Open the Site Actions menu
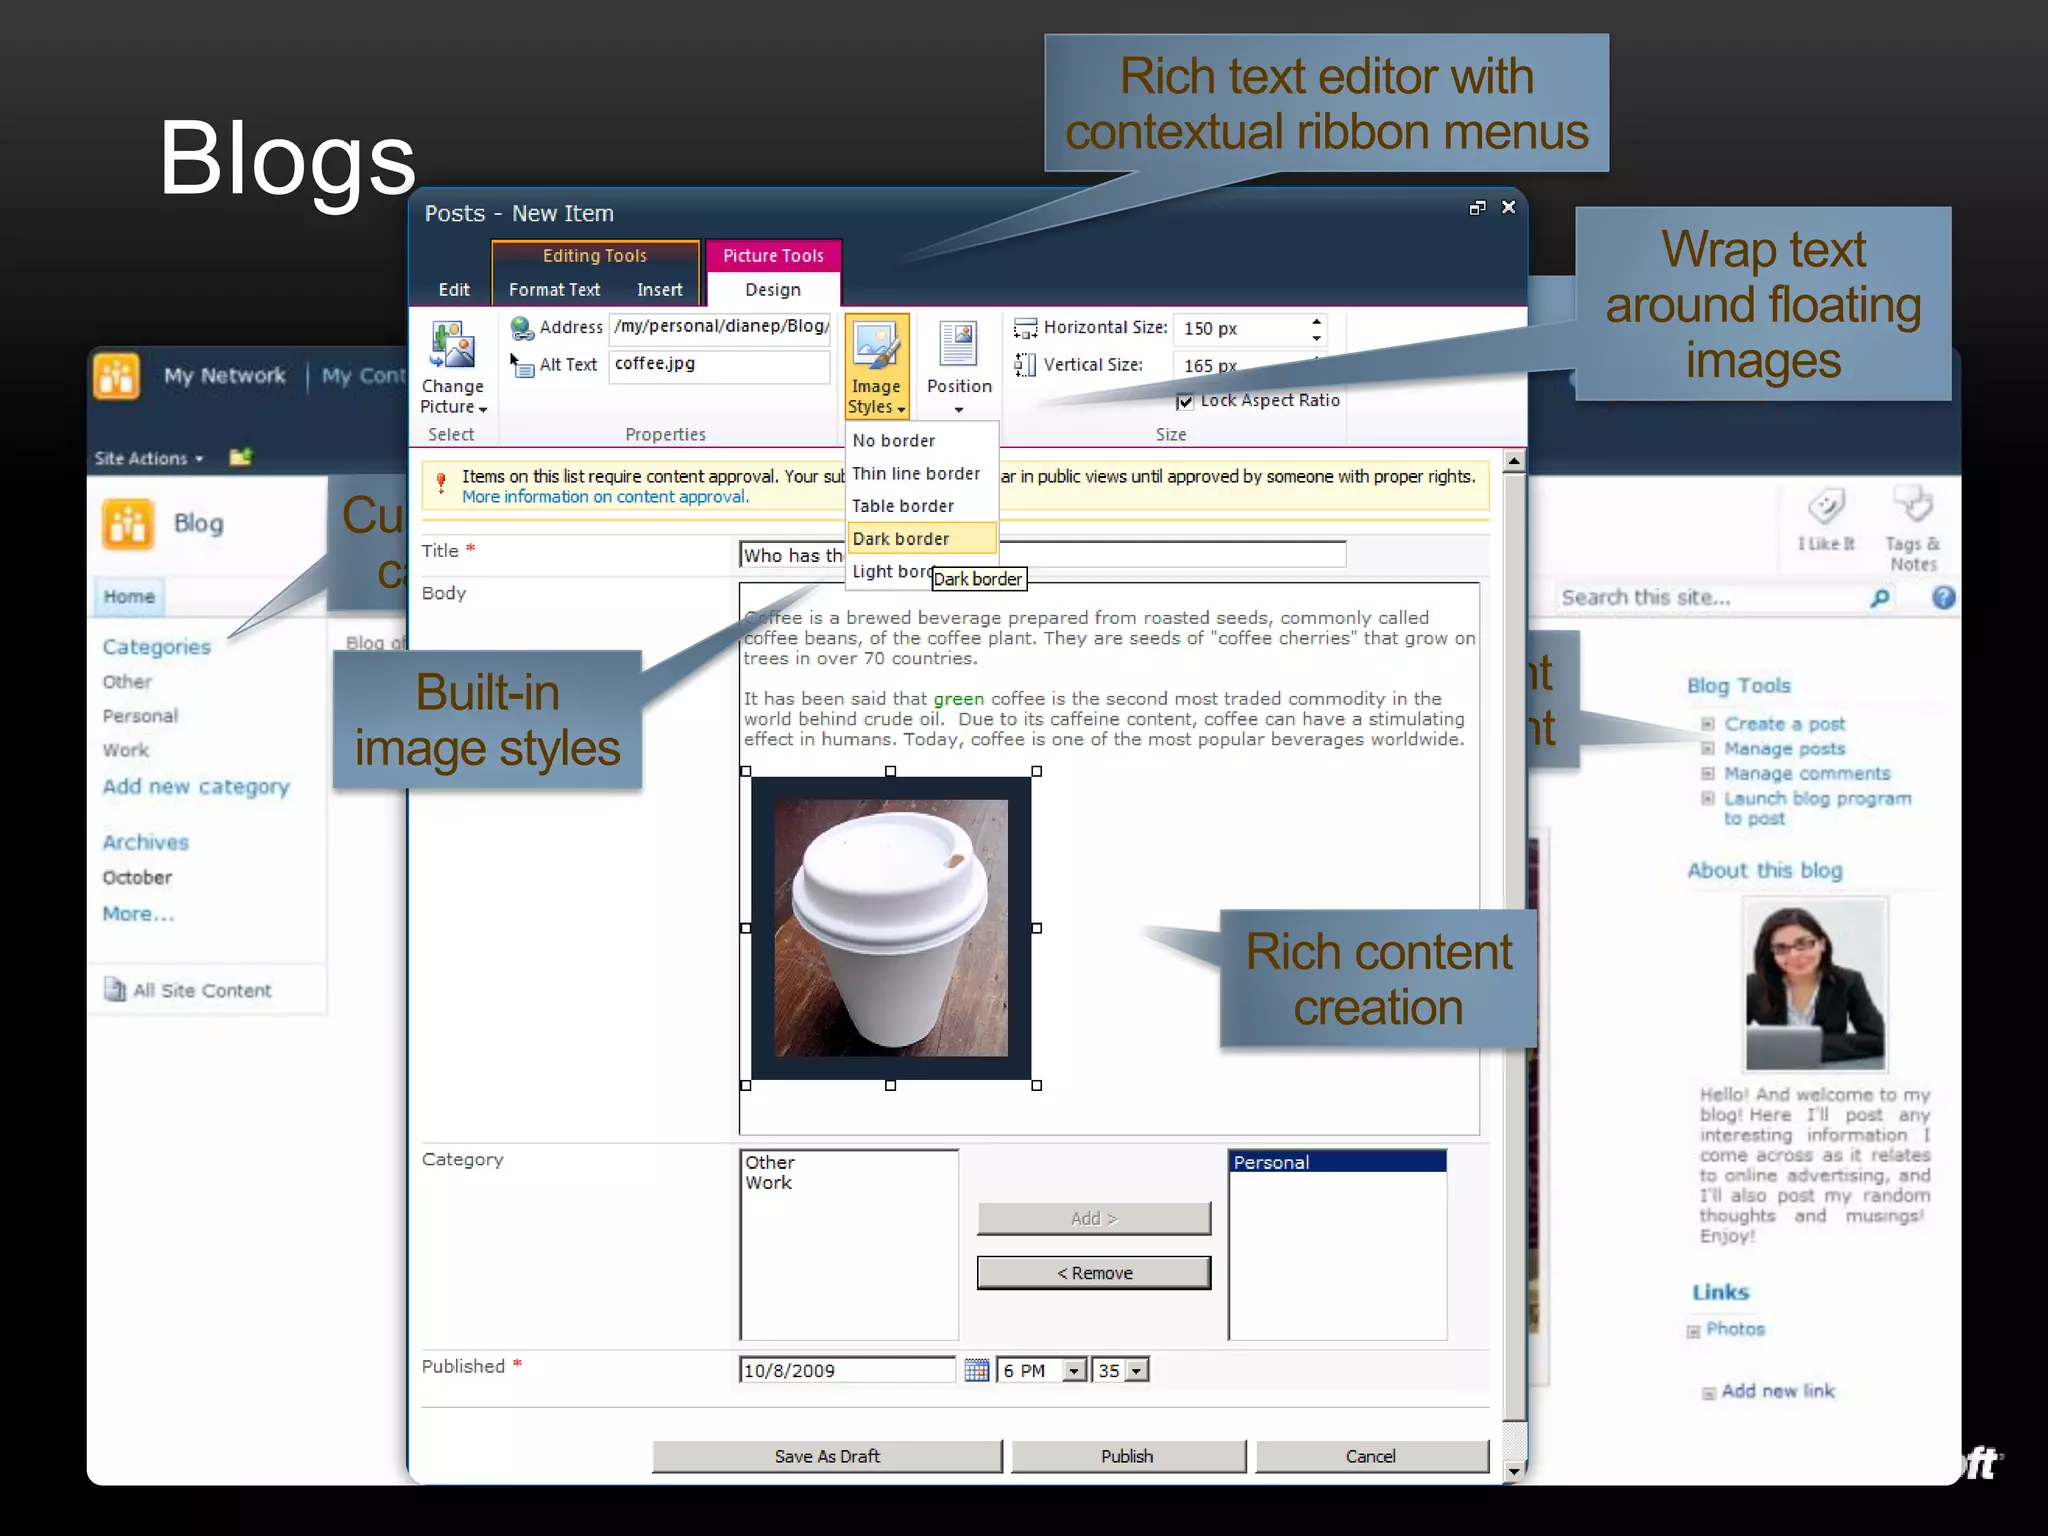The height and width of the screenshot is (1536, 2048). click(148, 459)
